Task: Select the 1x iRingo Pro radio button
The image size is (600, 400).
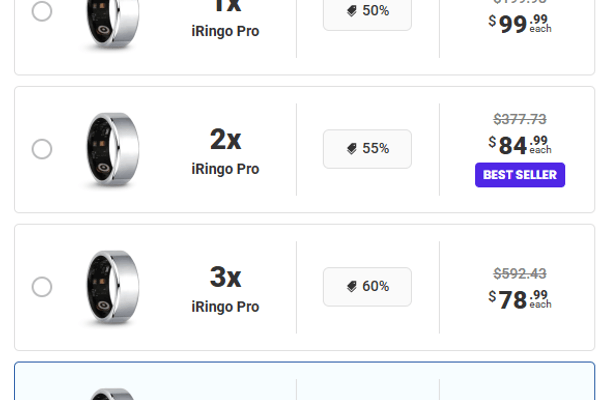Action: pyautogui.click(x=42, y=11)
